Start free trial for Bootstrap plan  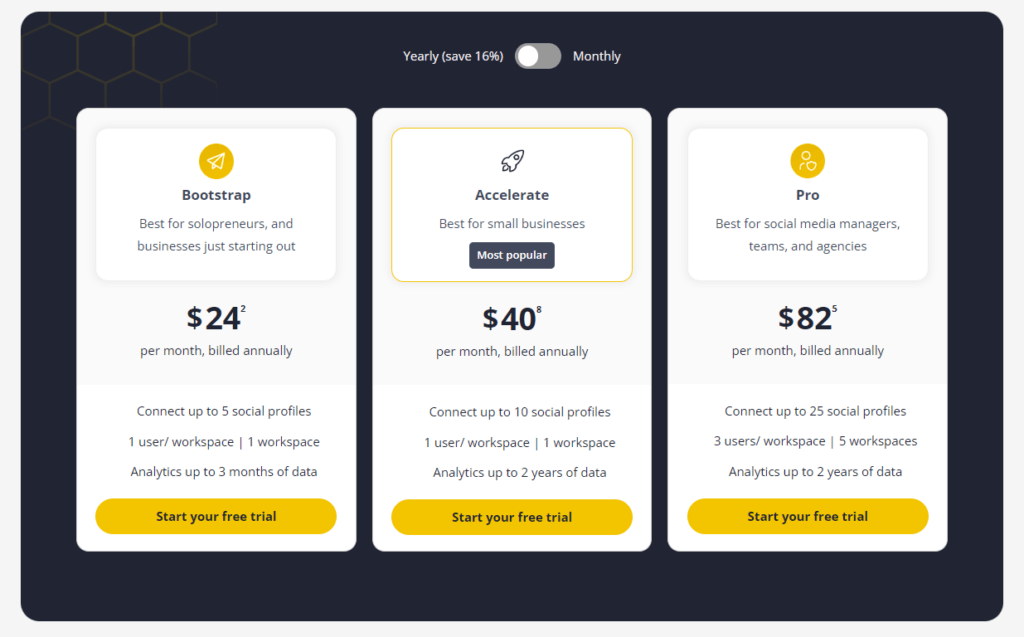(216, 516)
